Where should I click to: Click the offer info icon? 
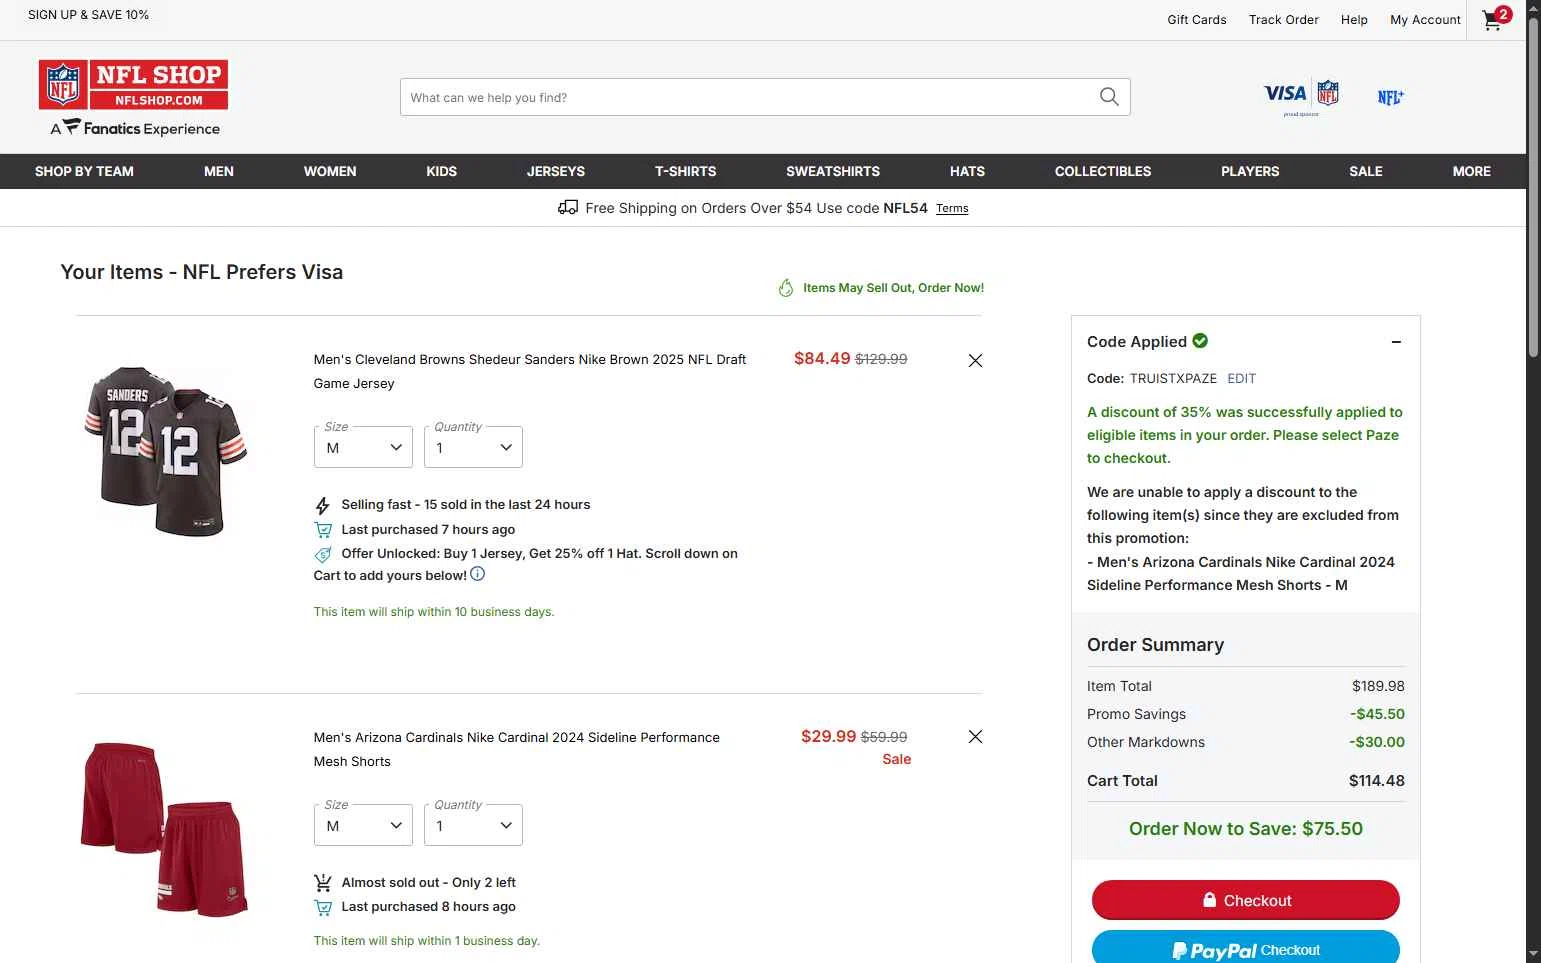478,574
